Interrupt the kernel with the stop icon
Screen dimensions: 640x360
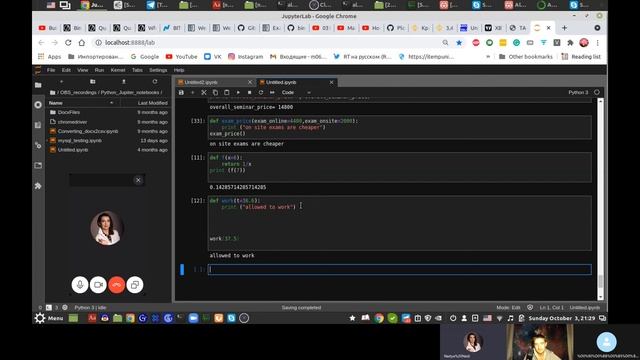pos(249,93)
